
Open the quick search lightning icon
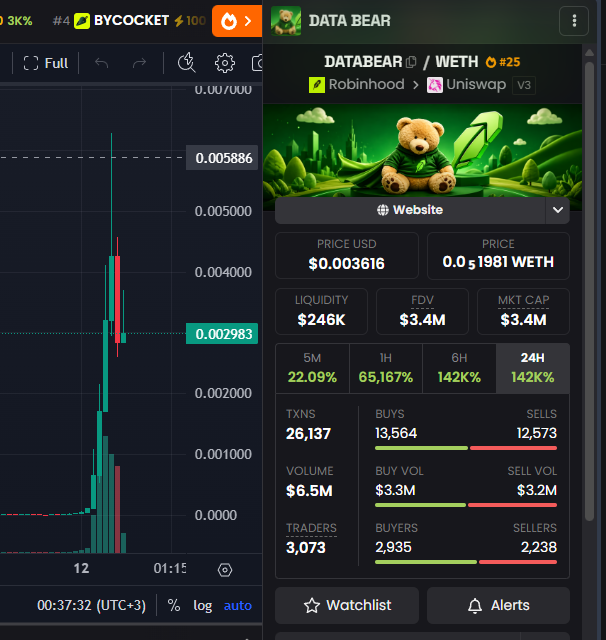[x=186, y=63]
